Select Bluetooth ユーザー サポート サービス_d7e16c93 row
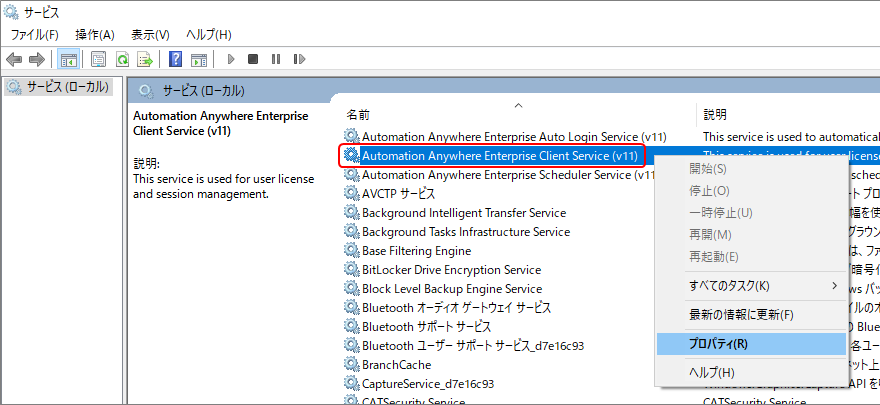The height and width of the screenshot is (405, 880). [x=473, y=346]
